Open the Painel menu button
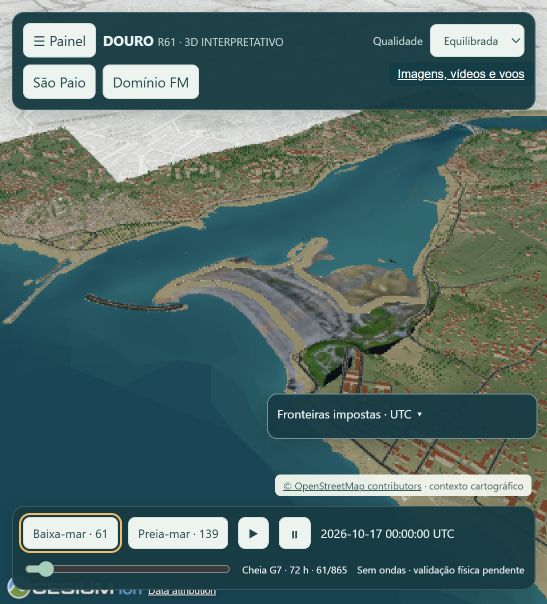Screen dimensions: 547x604 pos(59,40)
